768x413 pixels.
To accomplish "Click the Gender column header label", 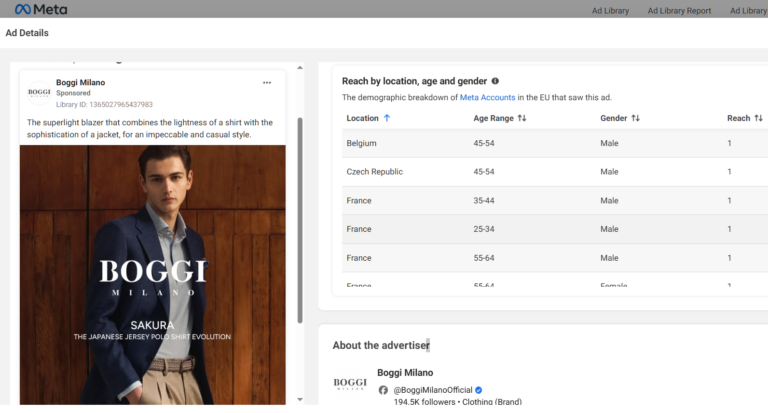I will pos(614,118).
